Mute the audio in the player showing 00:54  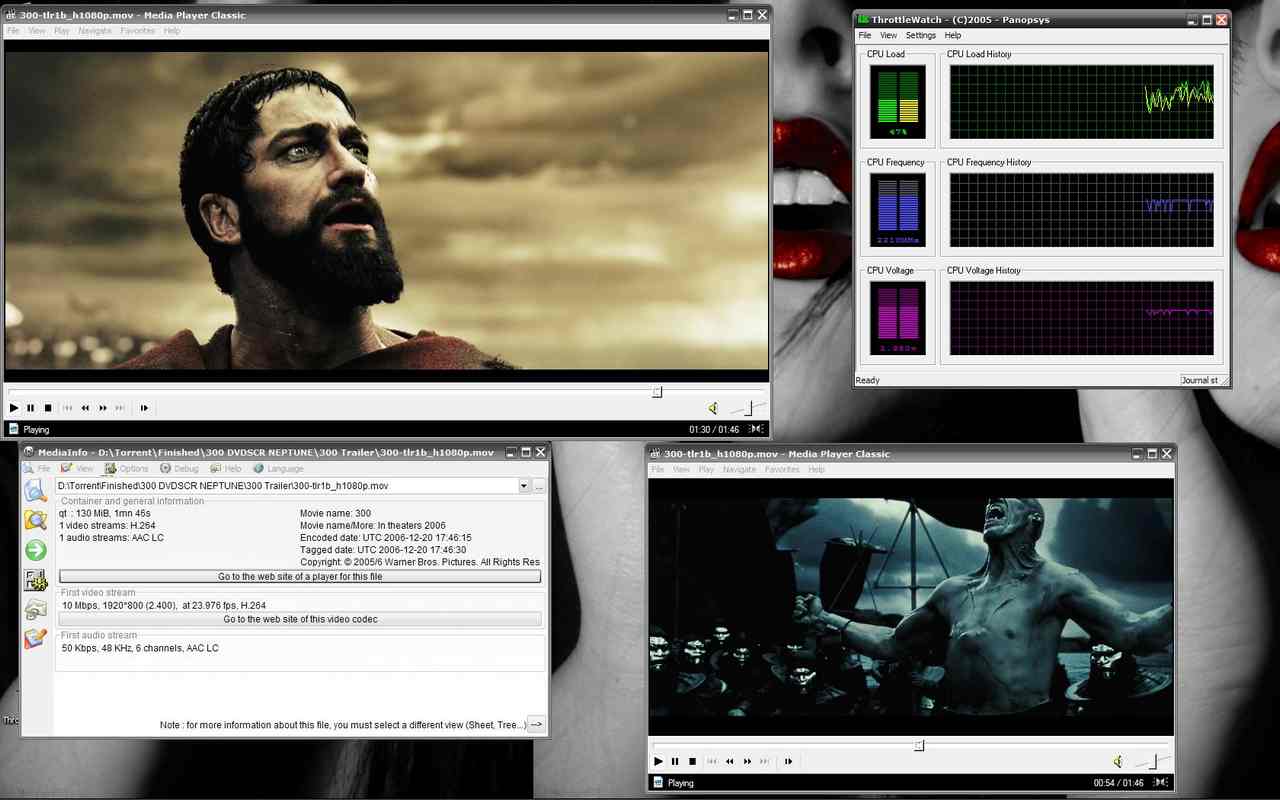[x=1118, y=762]
